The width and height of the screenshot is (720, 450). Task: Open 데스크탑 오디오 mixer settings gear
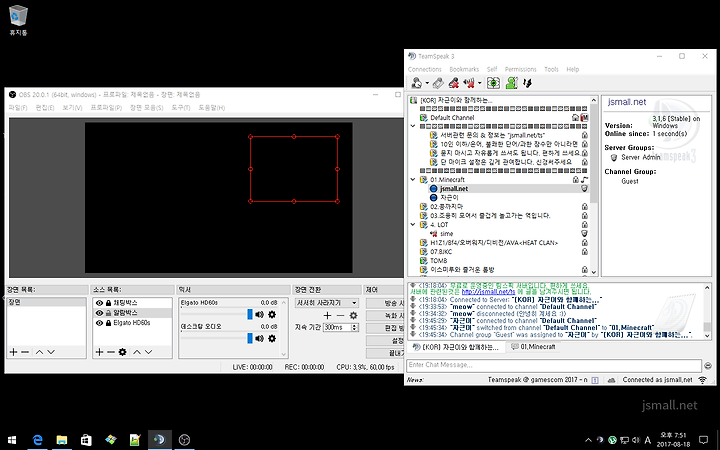pos(272,338)
